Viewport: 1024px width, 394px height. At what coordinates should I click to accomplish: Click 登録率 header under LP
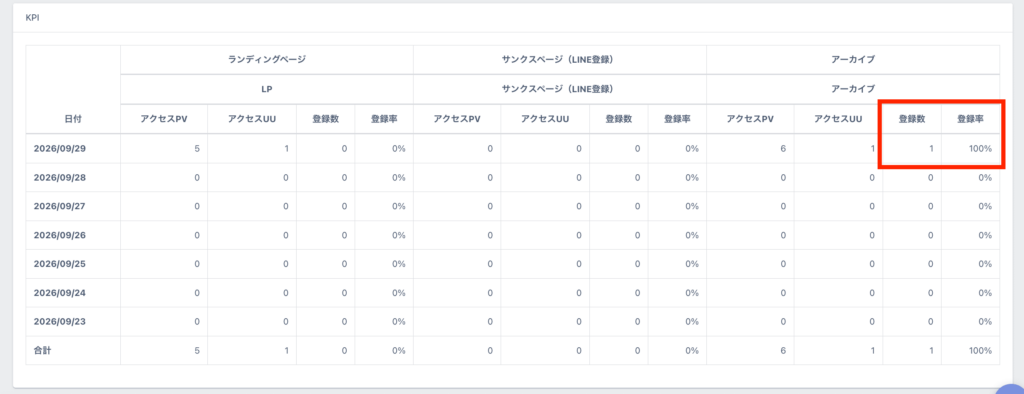384,119
